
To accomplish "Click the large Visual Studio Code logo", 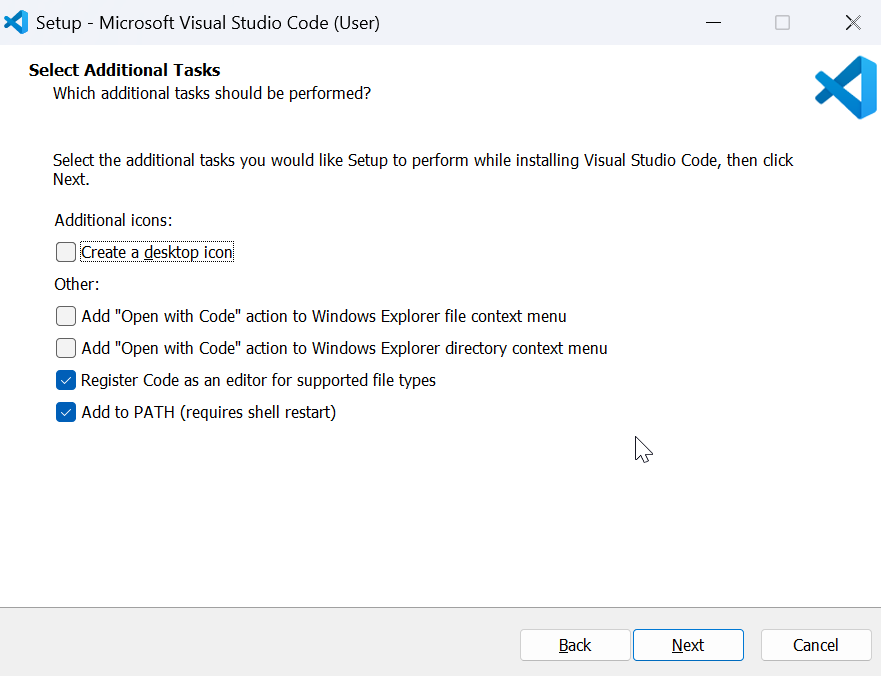I will [846, 87].
